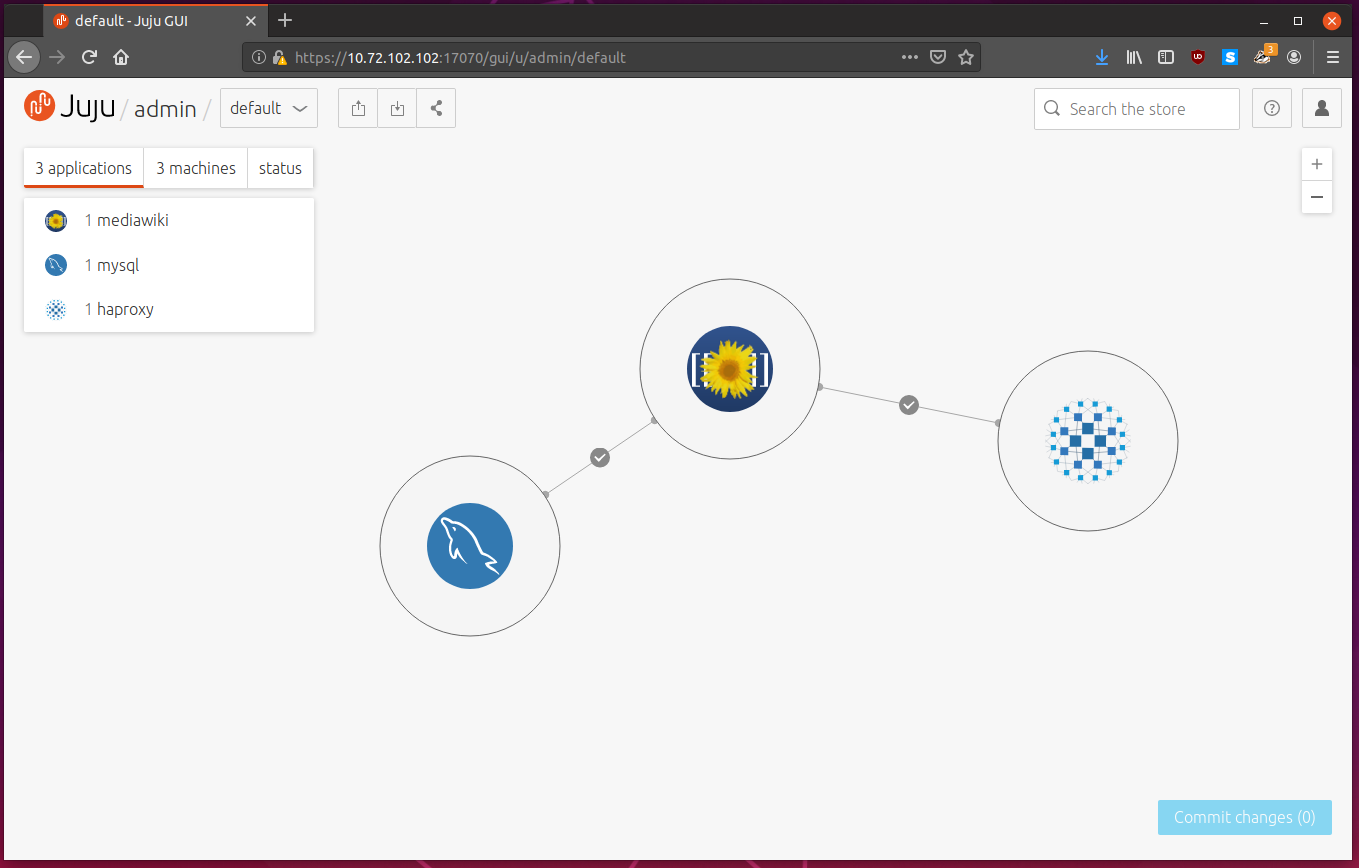Select the mediawiki sunflower application on the canvas
The height and width of the screenshot is (868, 1359).
click(730, 369)
